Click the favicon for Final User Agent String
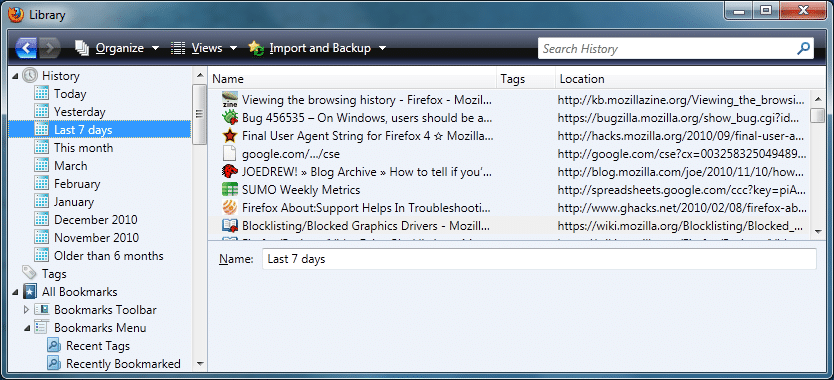 click(x=229, y=136)
